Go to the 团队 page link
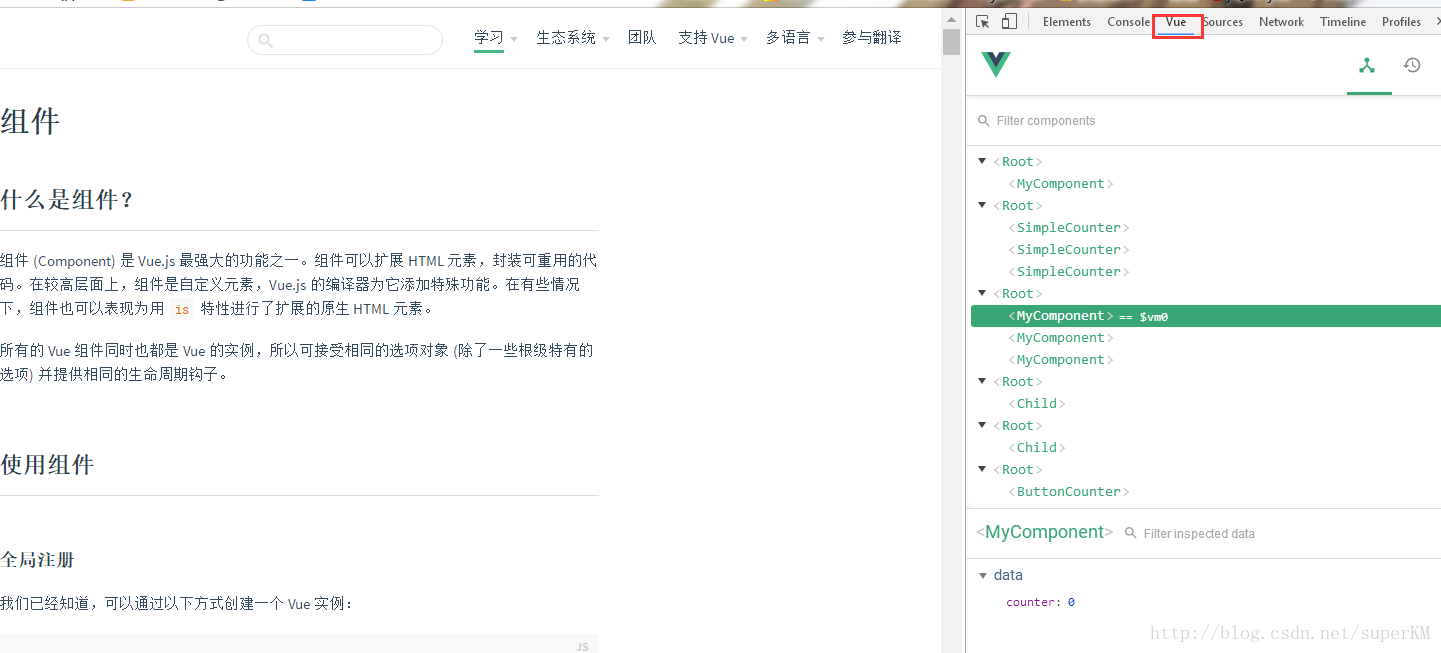1441x653 pixels. [642, 38]
